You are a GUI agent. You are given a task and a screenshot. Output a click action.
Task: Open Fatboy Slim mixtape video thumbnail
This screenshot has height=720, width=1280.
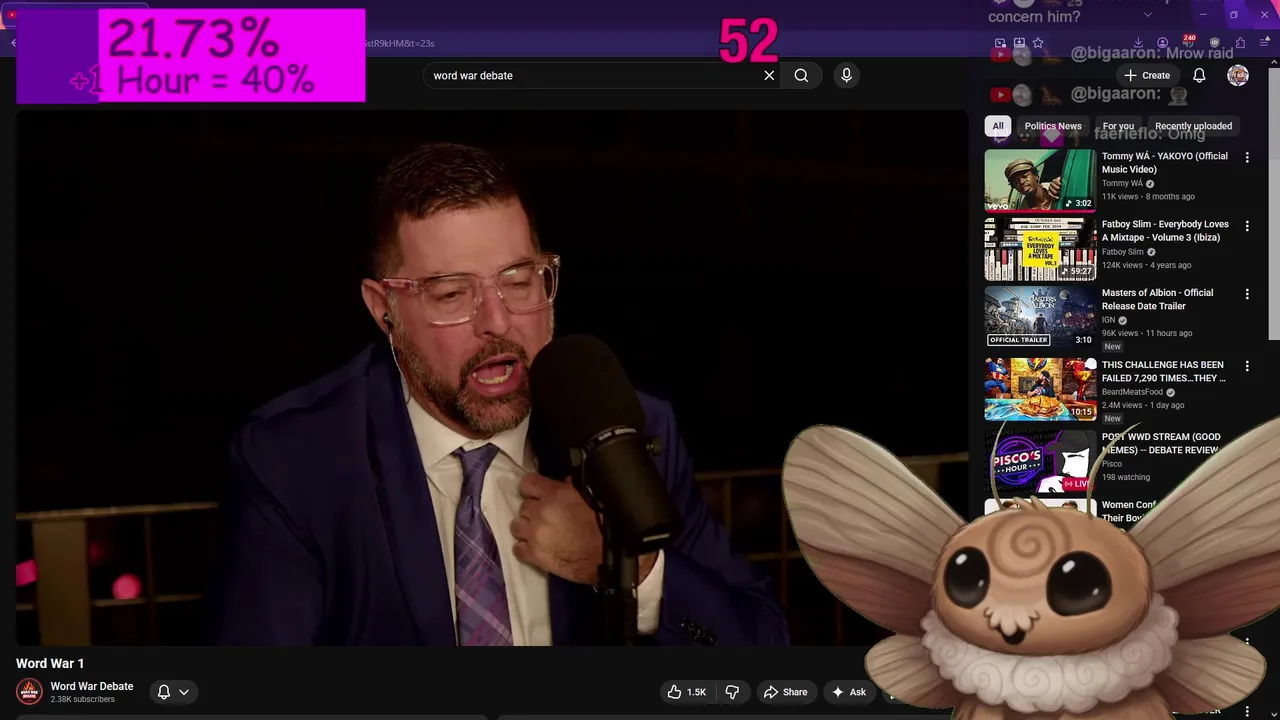(x=1040, y=249)
